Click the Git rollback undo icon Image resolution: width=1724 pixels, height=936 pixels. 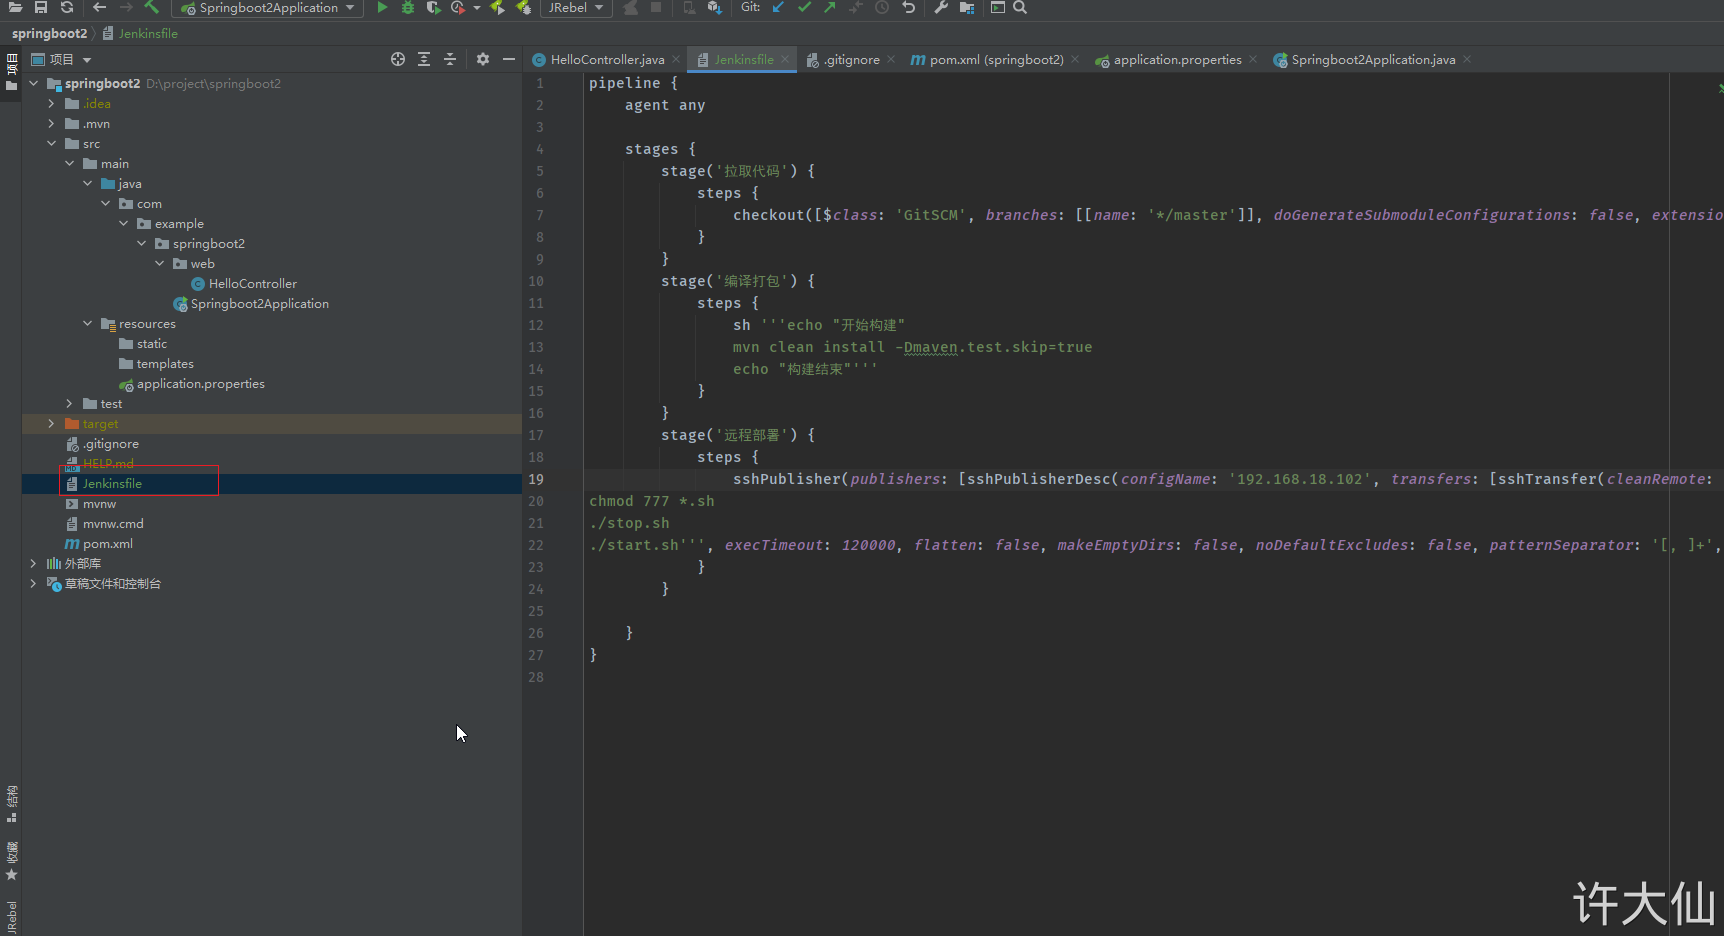(x=908, y=7)
